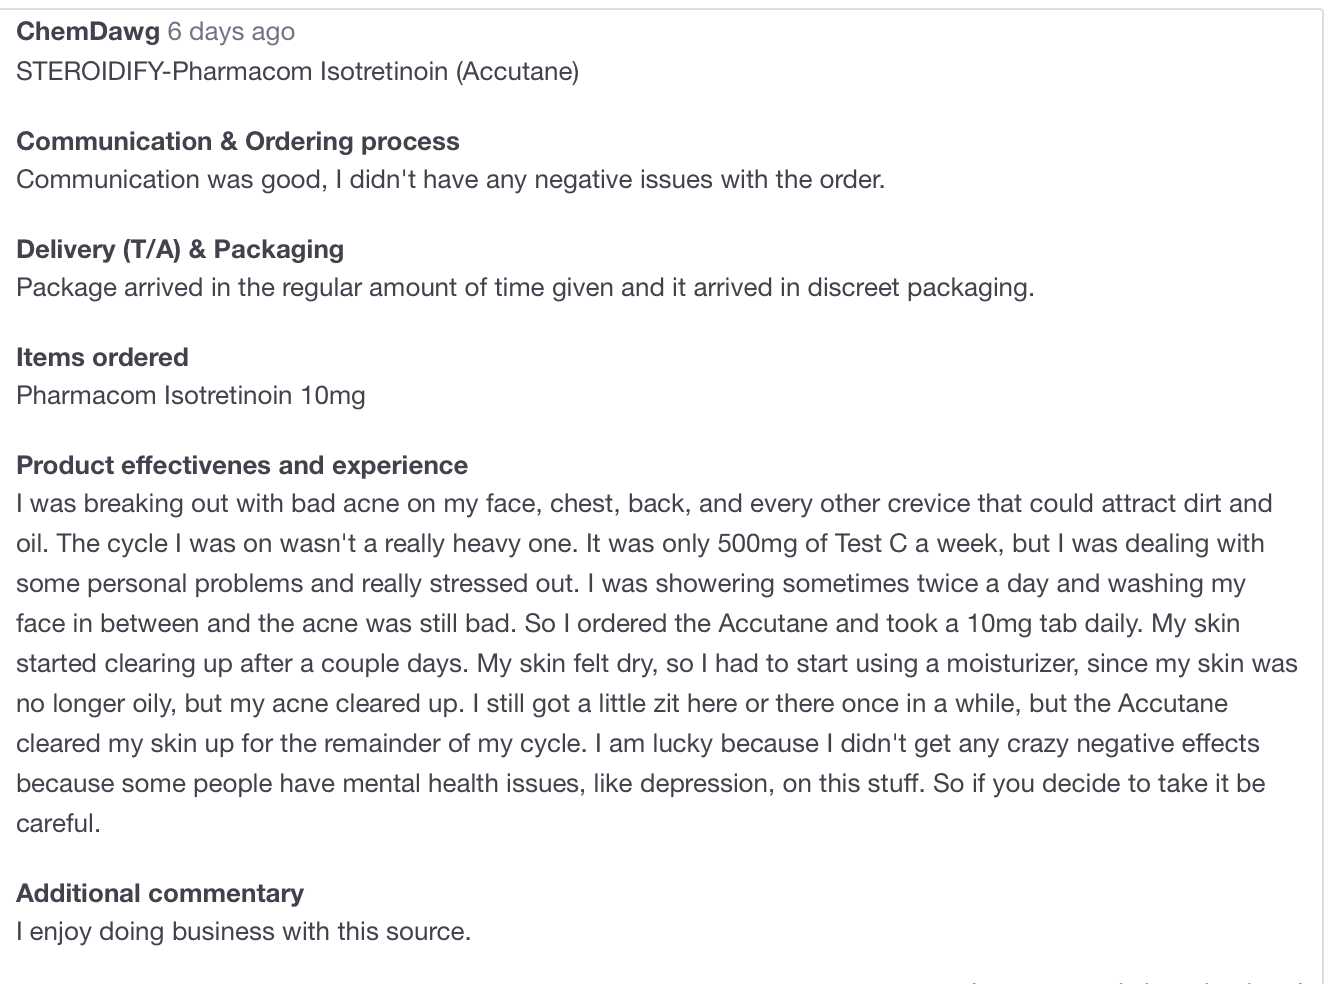This screenshot has width=1338, height=984.
Task: Click the 'Items ordered' heading
Action: pos(102,357)
